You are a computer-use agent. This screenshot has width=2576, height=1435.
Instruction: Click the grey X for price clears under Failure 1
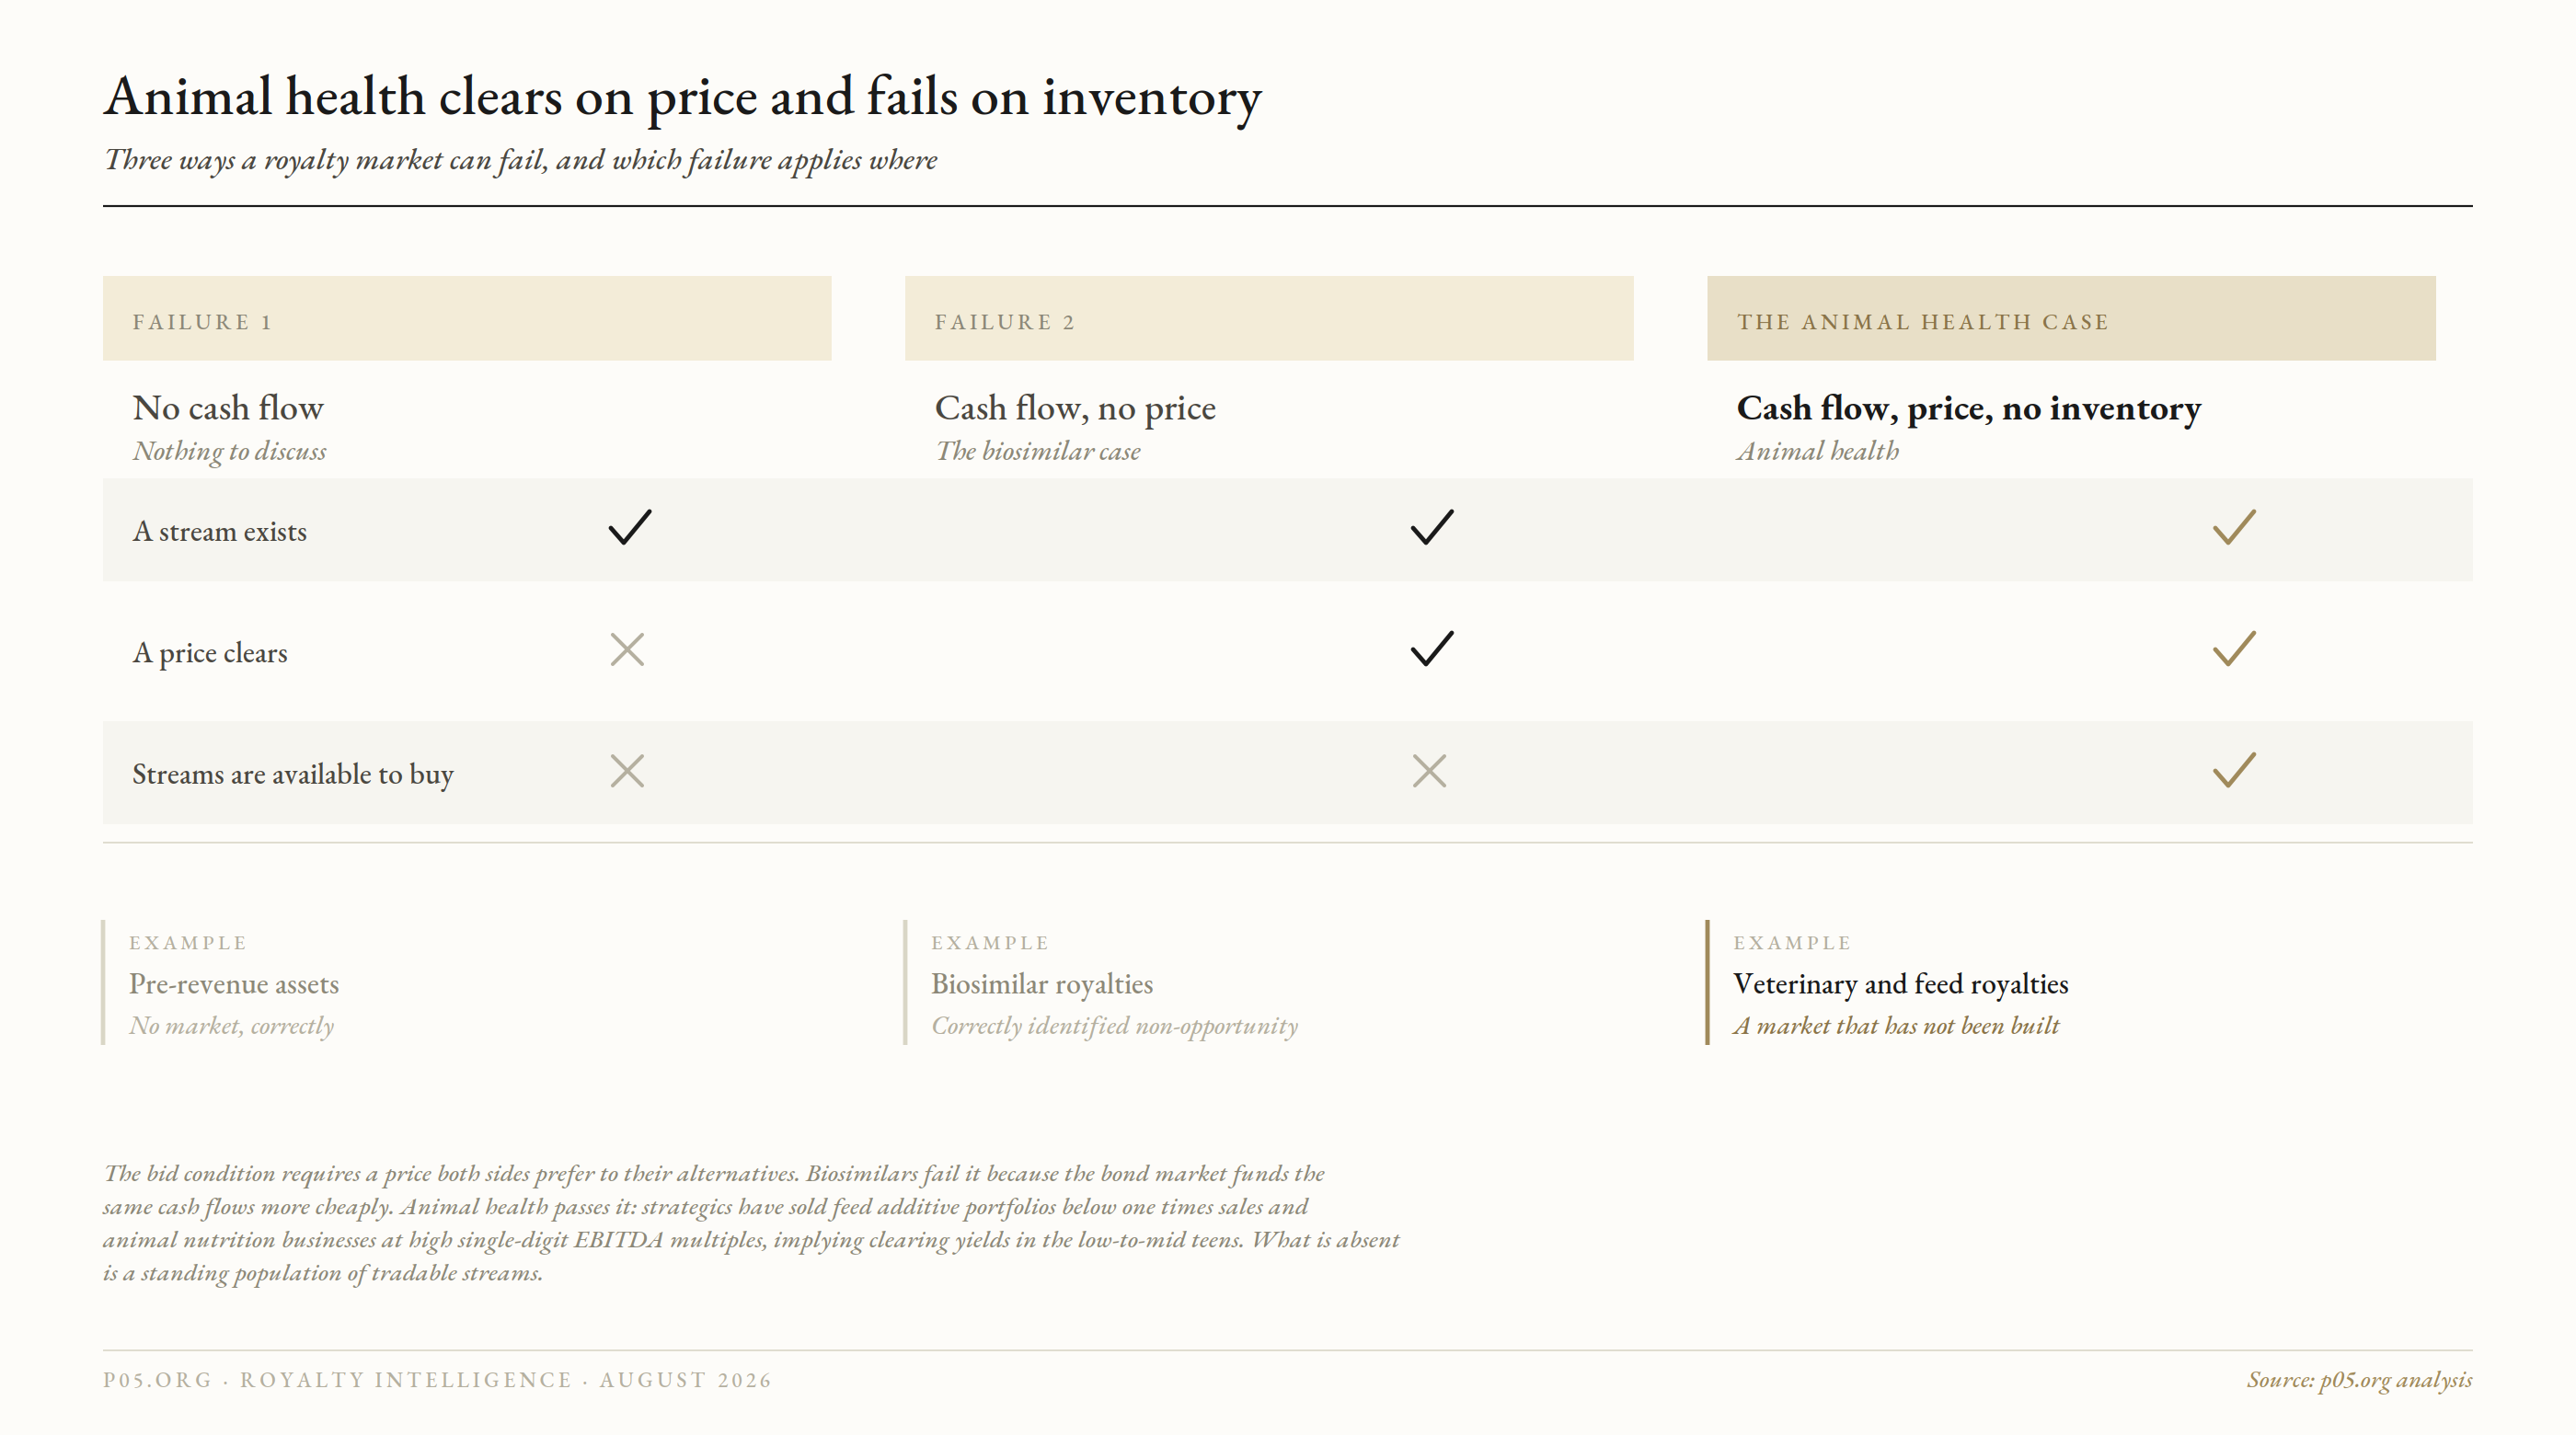627,650
